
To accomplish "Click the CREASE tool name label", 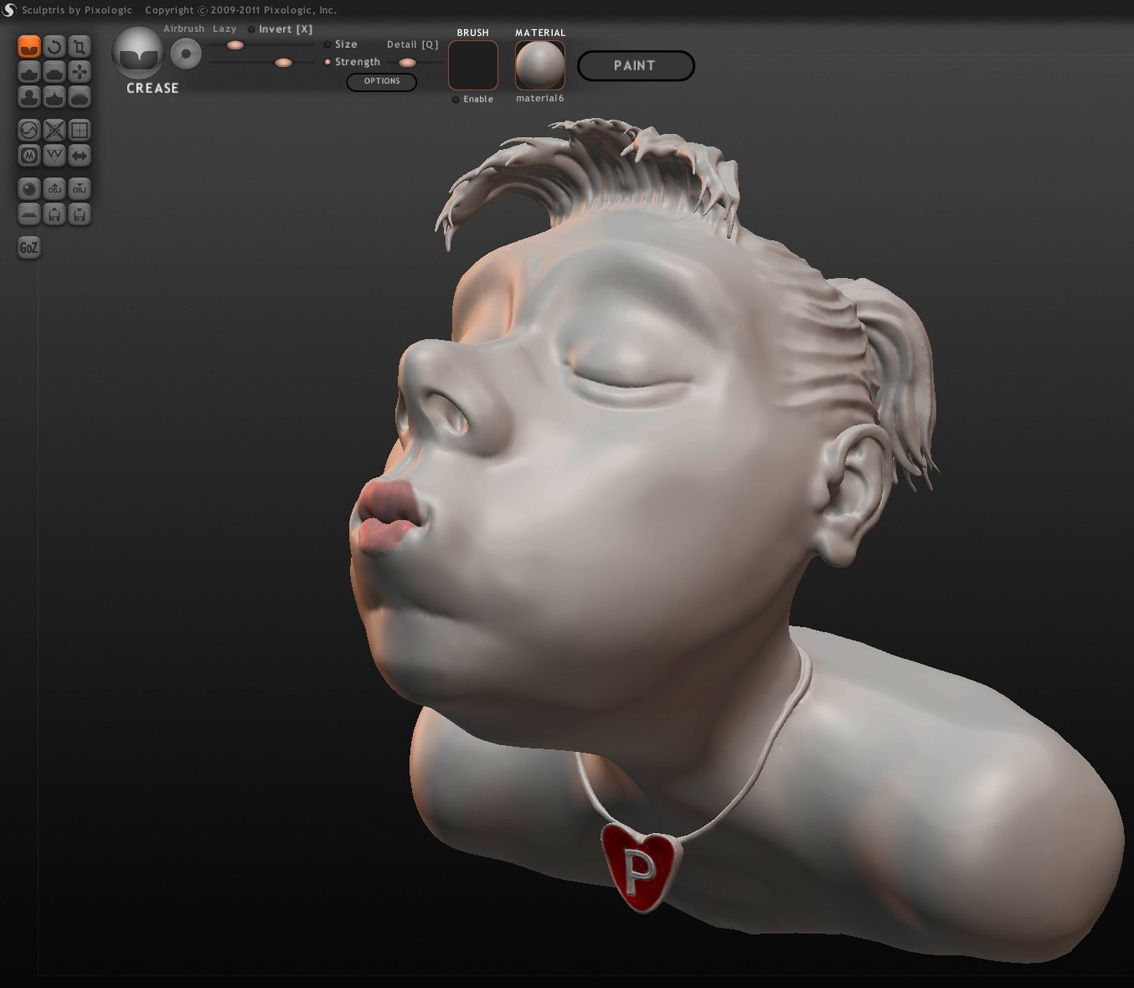I will click(x=153, y=88).
